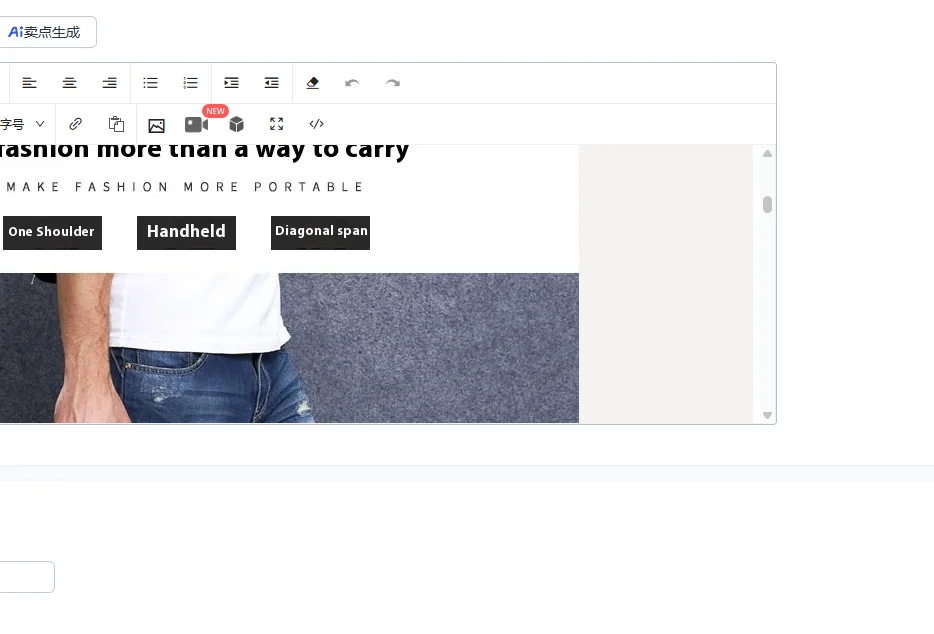Click the 3D cube icon

pyautogui.click(x=237, y=124)
